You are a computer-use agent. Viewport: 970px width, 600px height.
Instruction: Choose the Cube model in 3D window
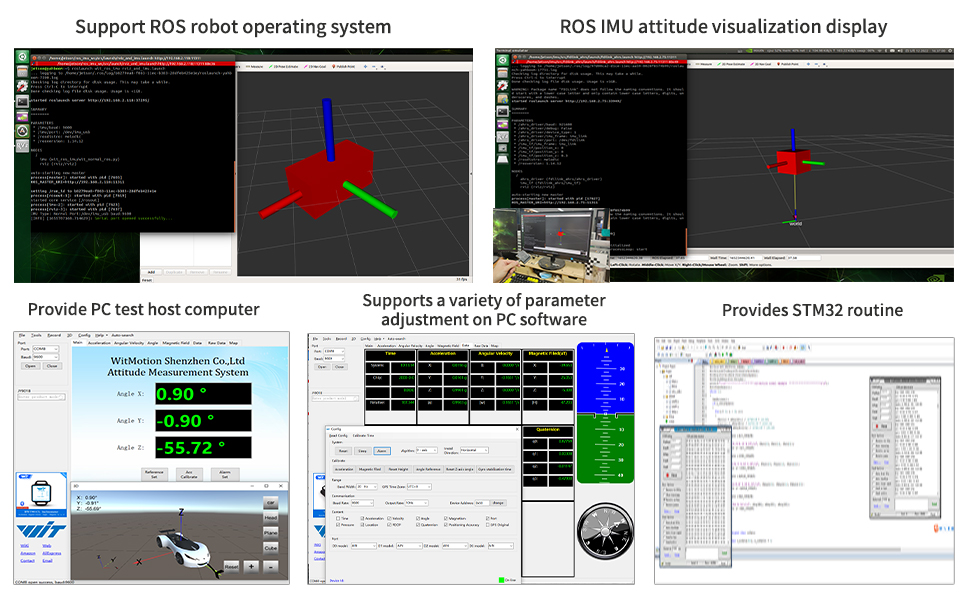tap(271, 548)
